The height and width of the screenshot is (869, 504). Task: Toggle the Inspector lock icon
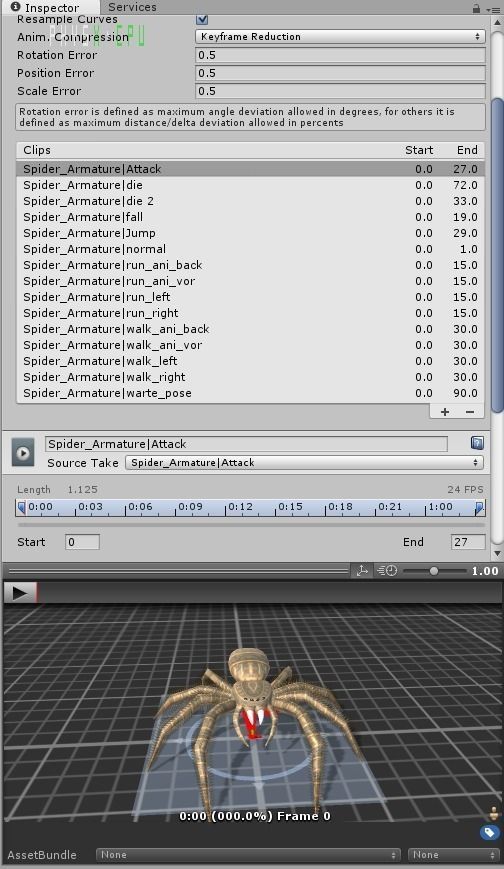pos(476,8)
